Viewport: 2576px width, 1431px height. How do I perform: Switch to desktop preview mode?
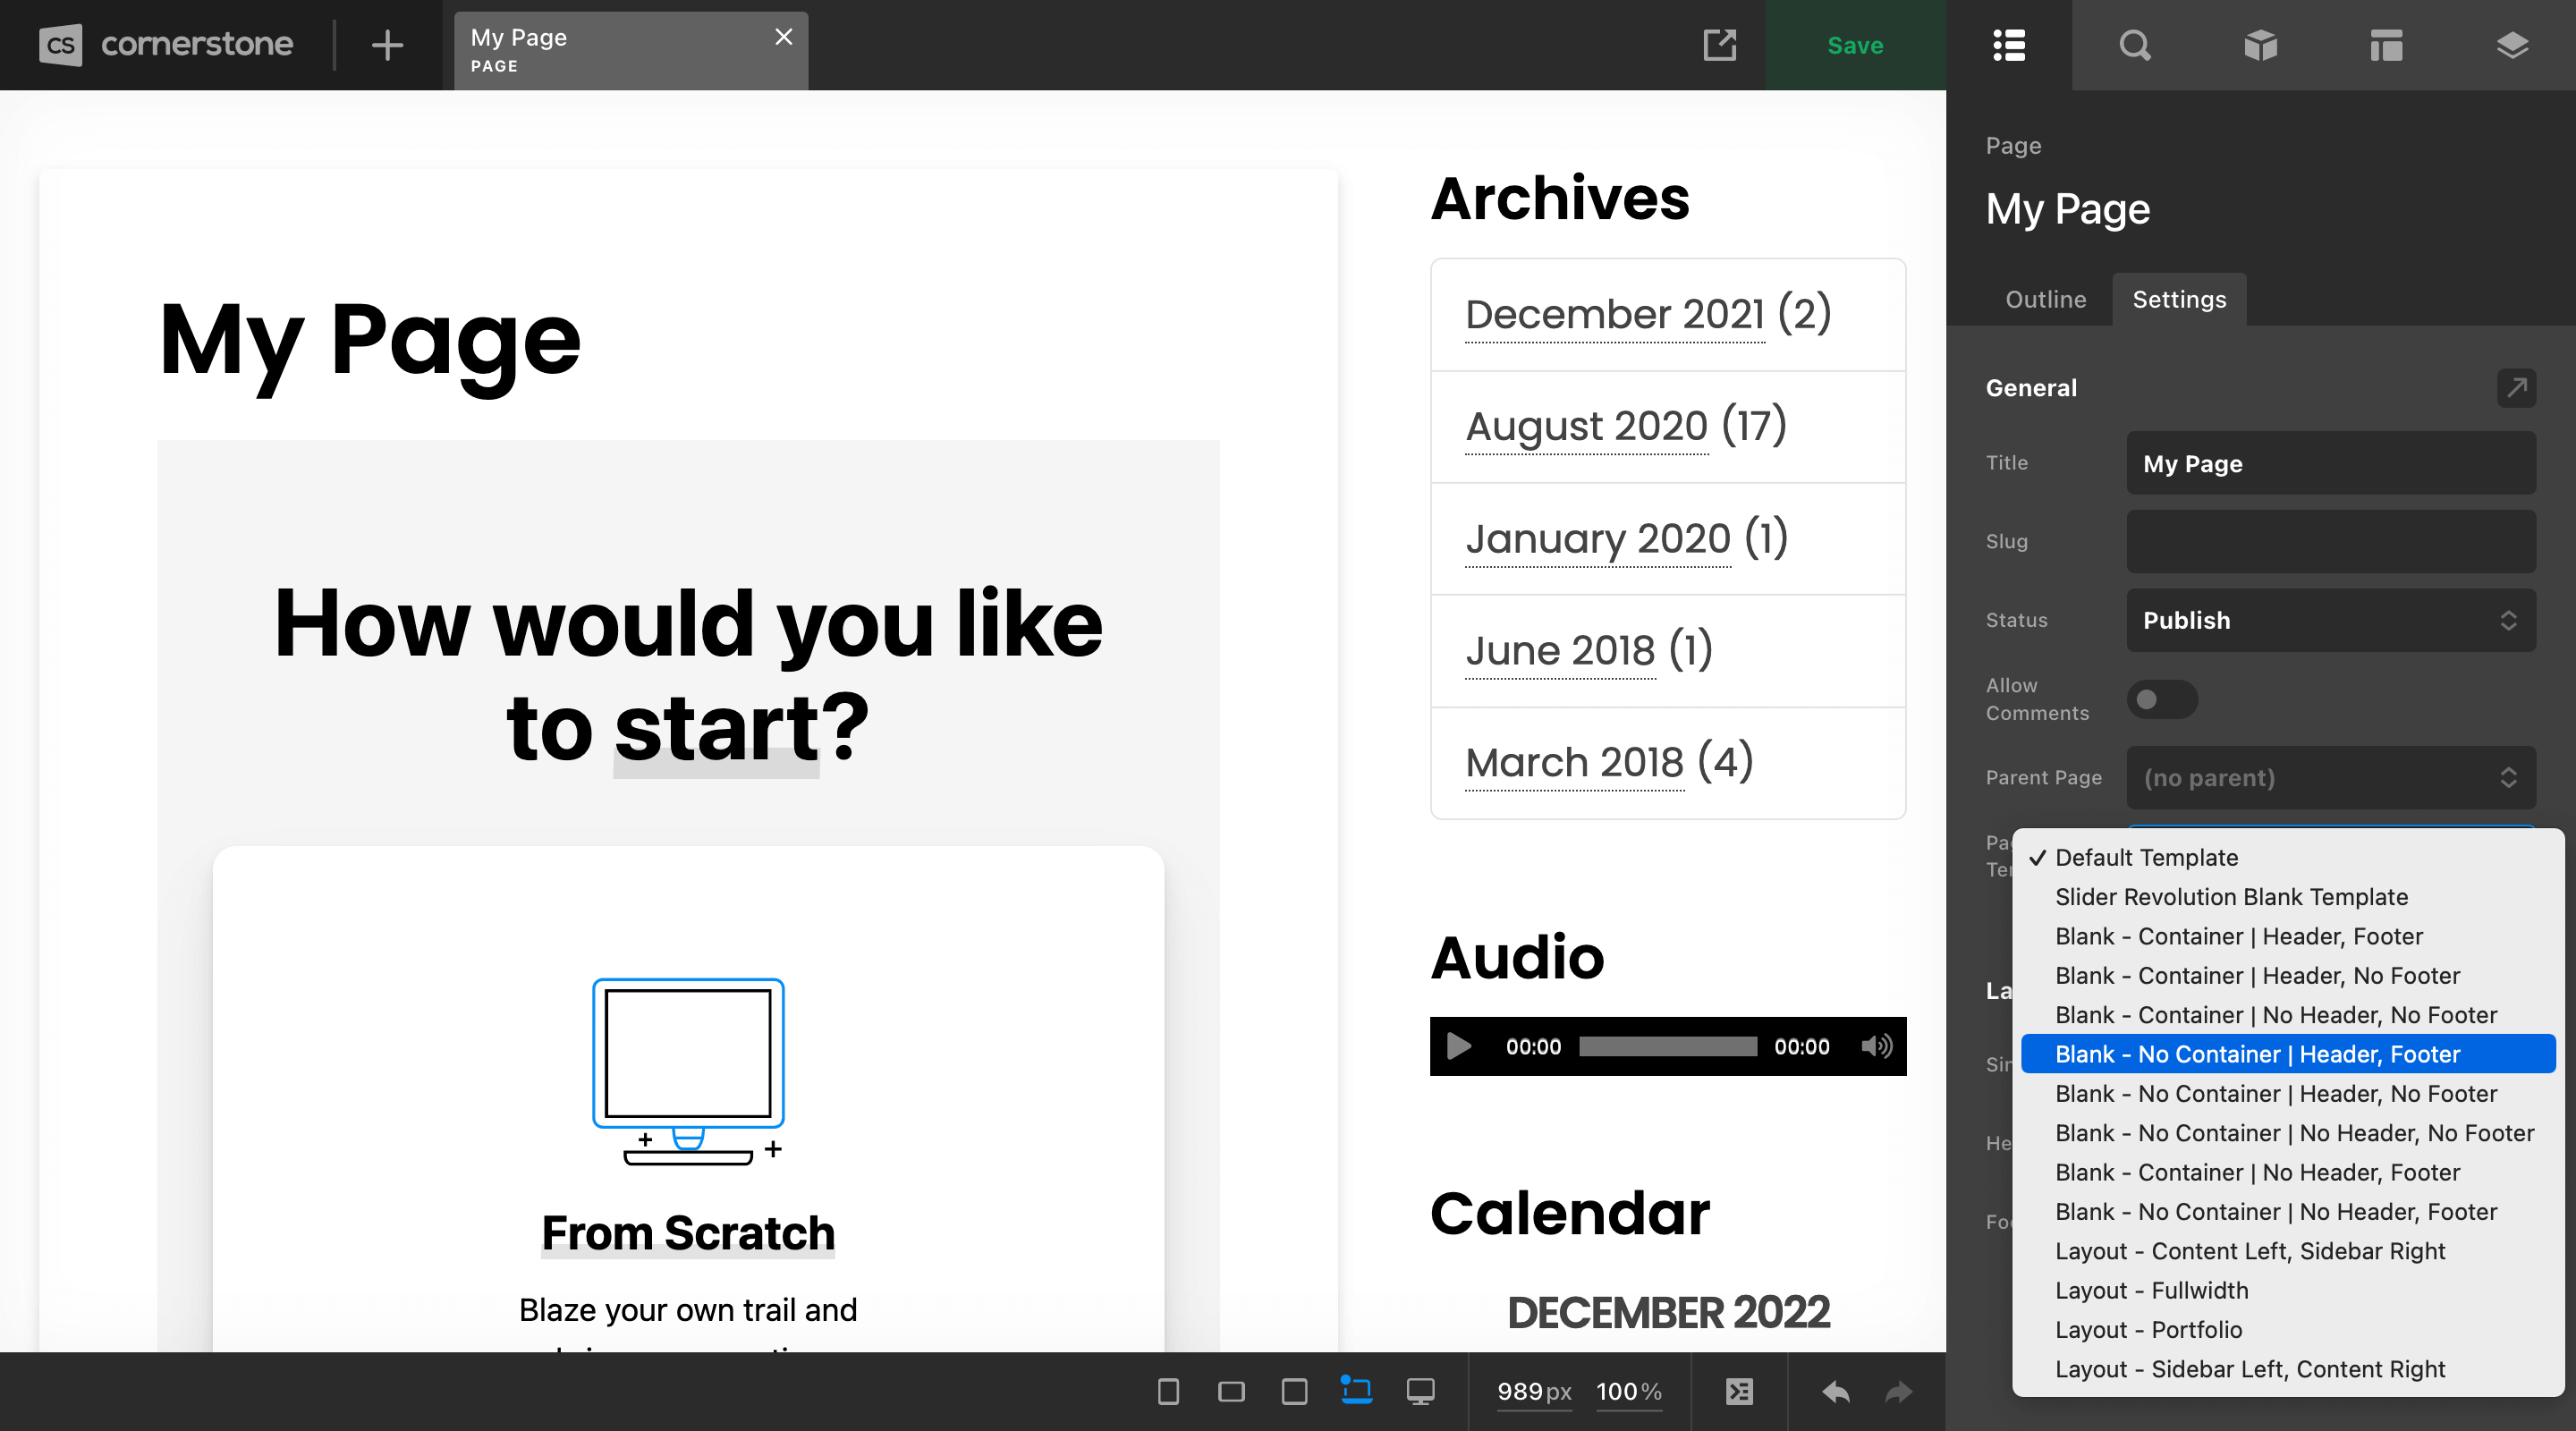click(x=1420, y=1391)
